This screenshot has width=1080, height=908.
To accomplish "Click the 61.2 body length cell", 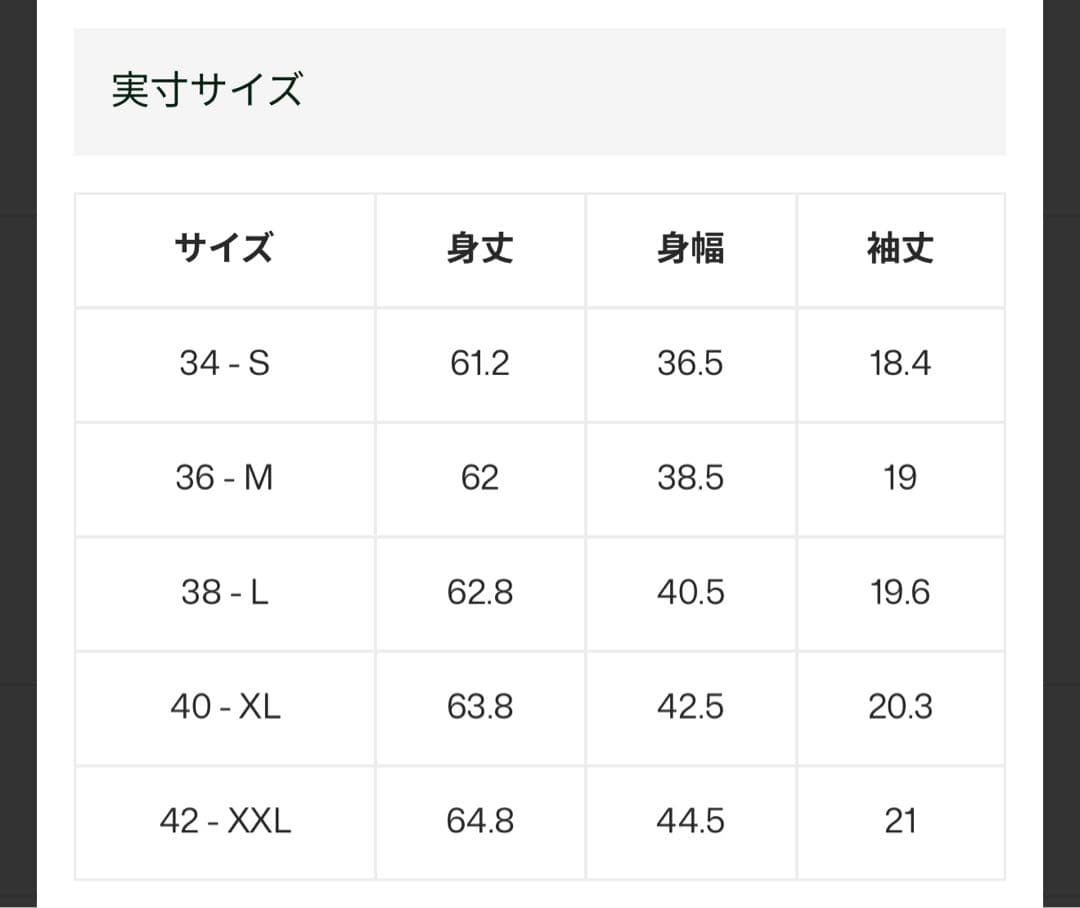I will coord(480,363).
